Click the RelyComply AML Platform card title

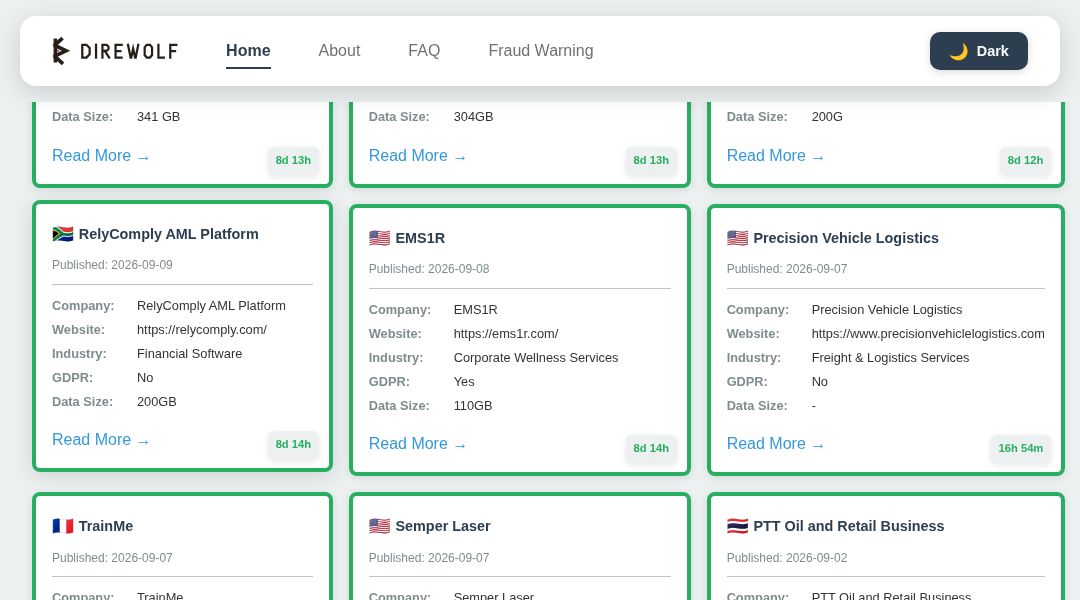coord(169,234)
